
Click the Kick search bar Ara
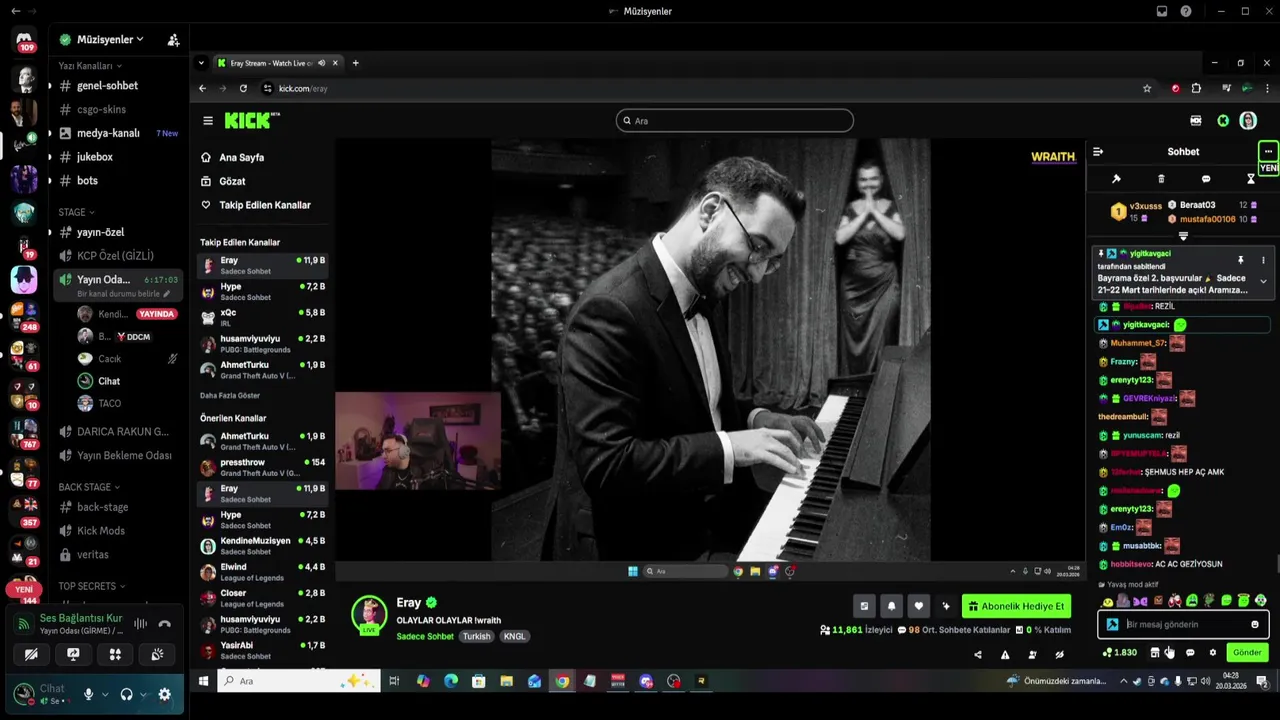coord(734,121)
